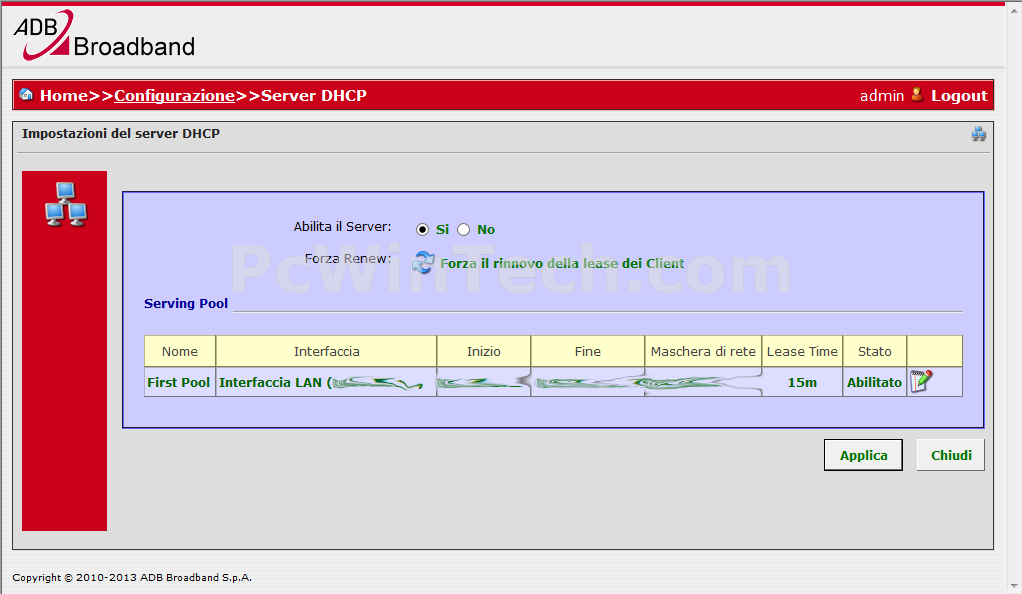Click the Fine column header
This screenshot has width=1022, height=594.
pyautogui.click(x=587, y=351)
